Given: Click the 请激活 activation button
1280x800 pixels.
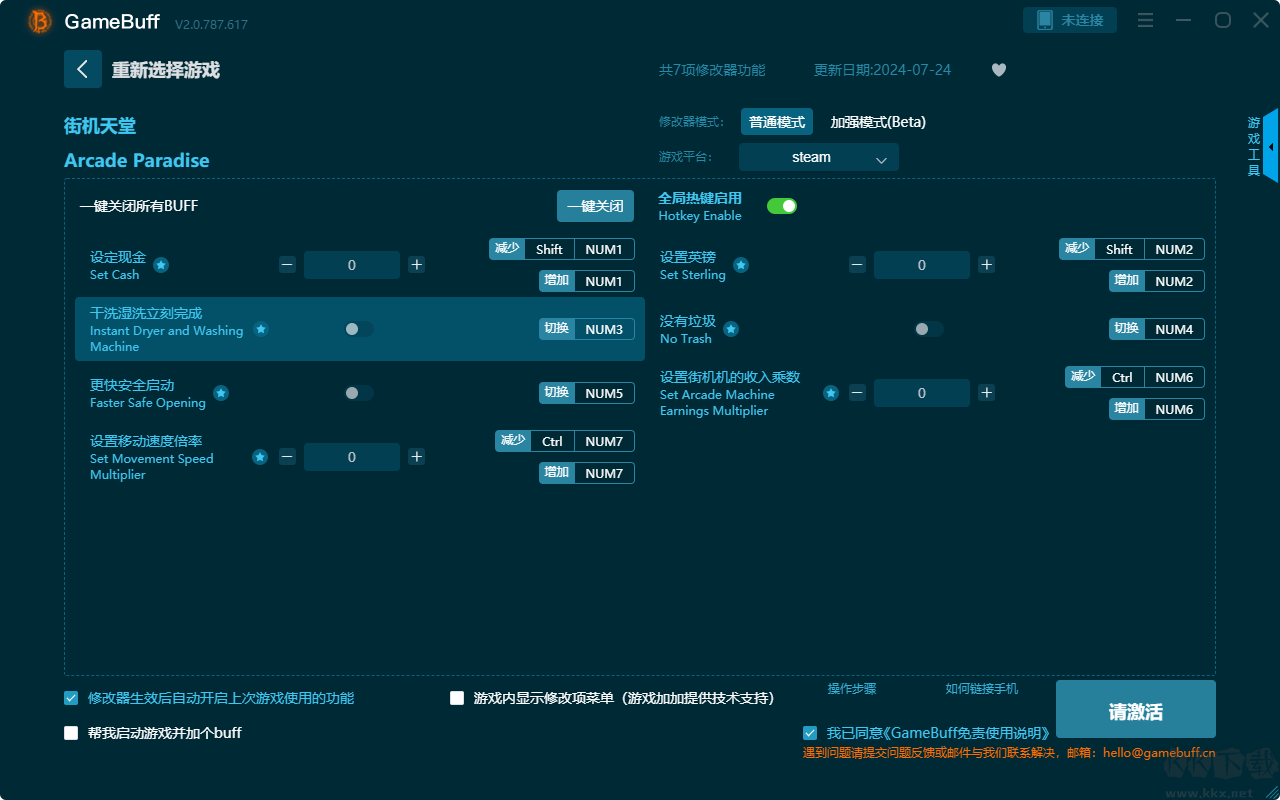Looking at the screenshot, I should point(1136,709).
